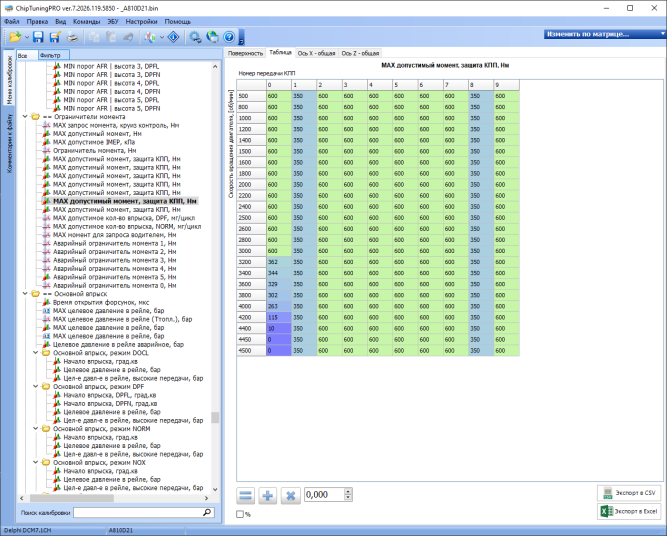Click the Paste clipboard toolbar icon

(x=111, y=37)
